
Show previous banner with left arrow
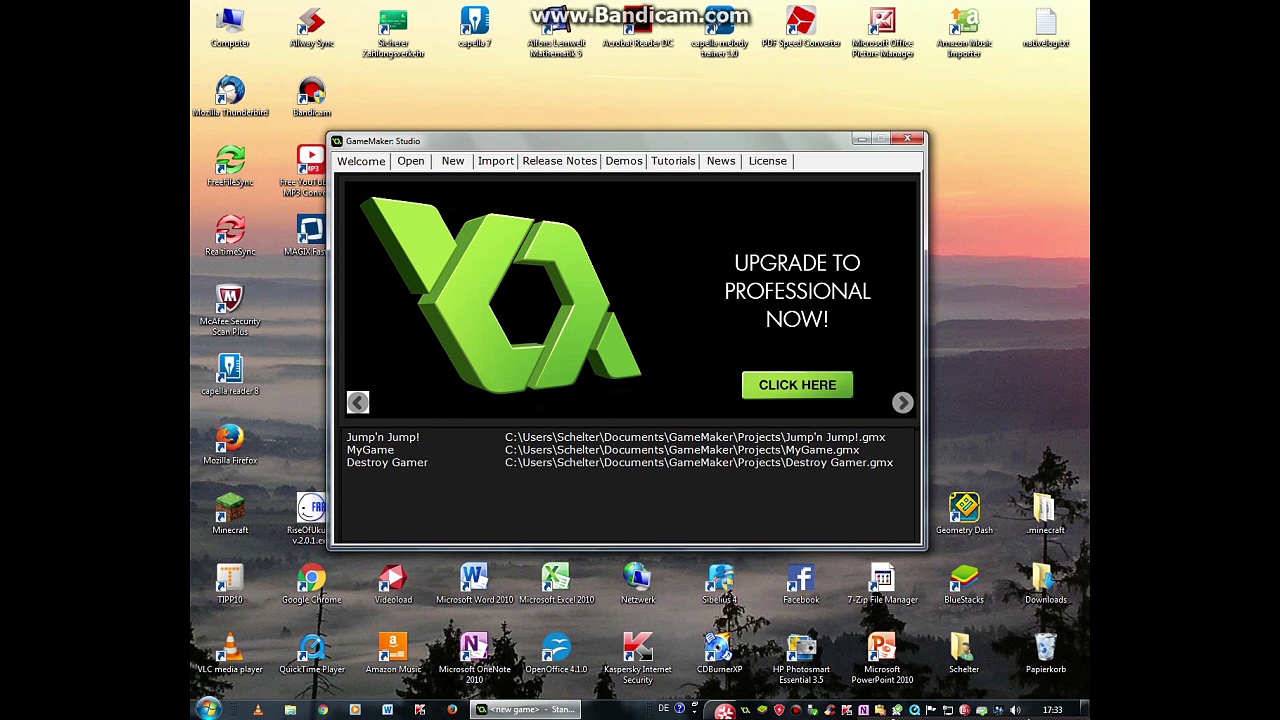(358, 402)
